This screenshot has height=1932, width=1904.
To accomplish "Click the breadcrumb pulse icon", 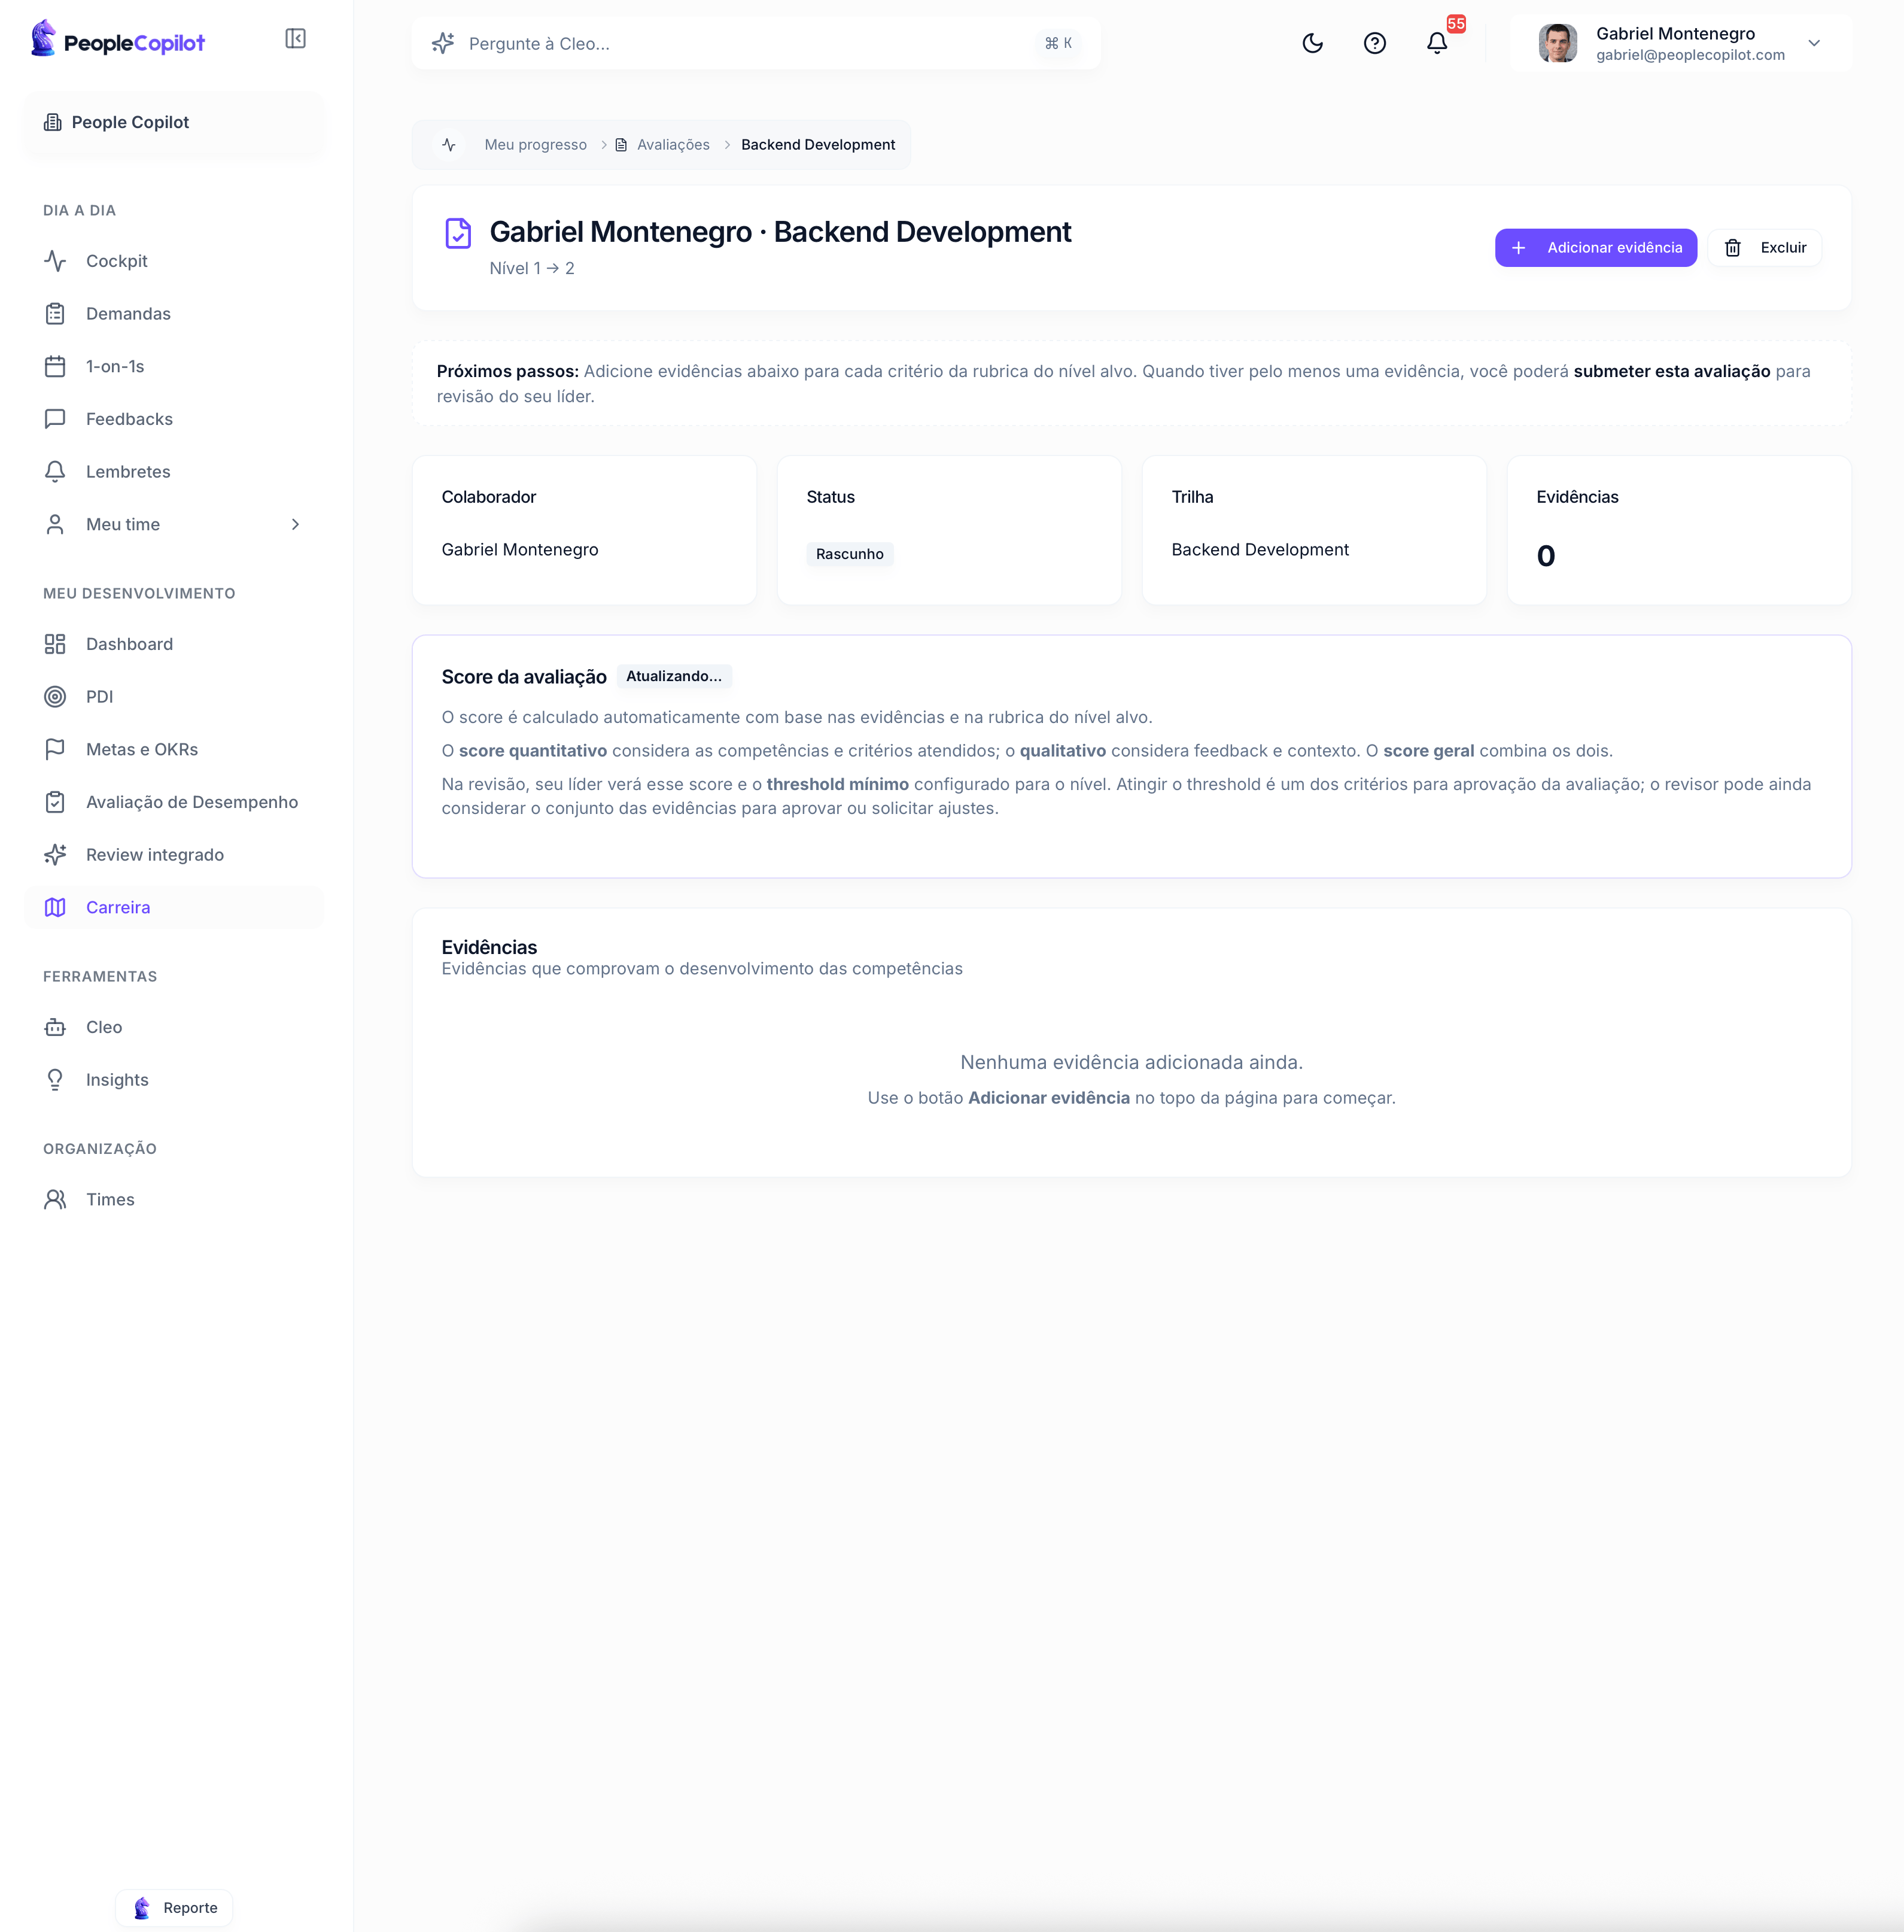I will pos(449,145).
